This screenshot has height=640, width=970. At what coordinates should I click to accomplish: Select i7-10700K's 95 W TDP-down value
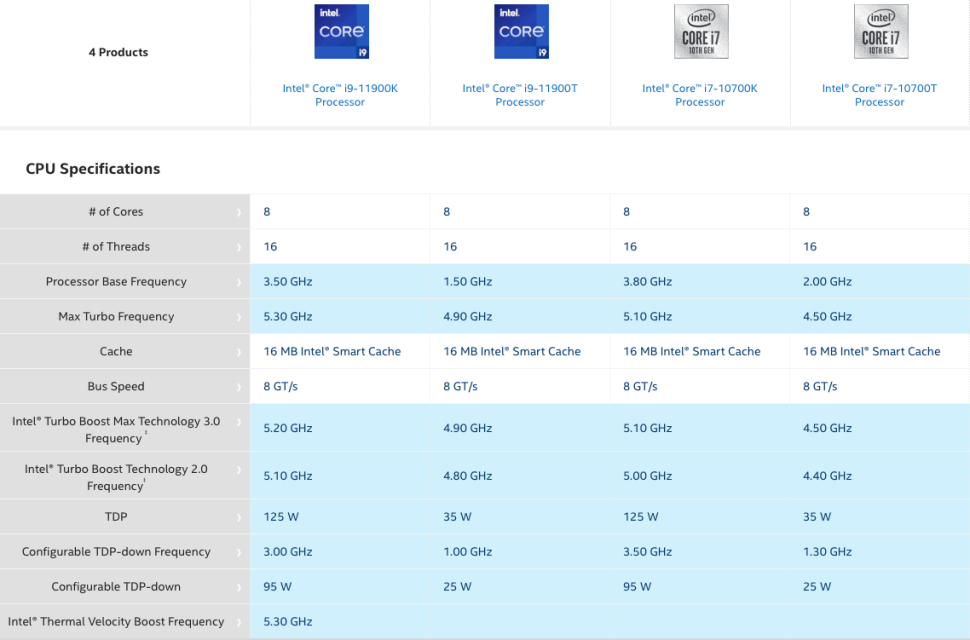(637, 586)
